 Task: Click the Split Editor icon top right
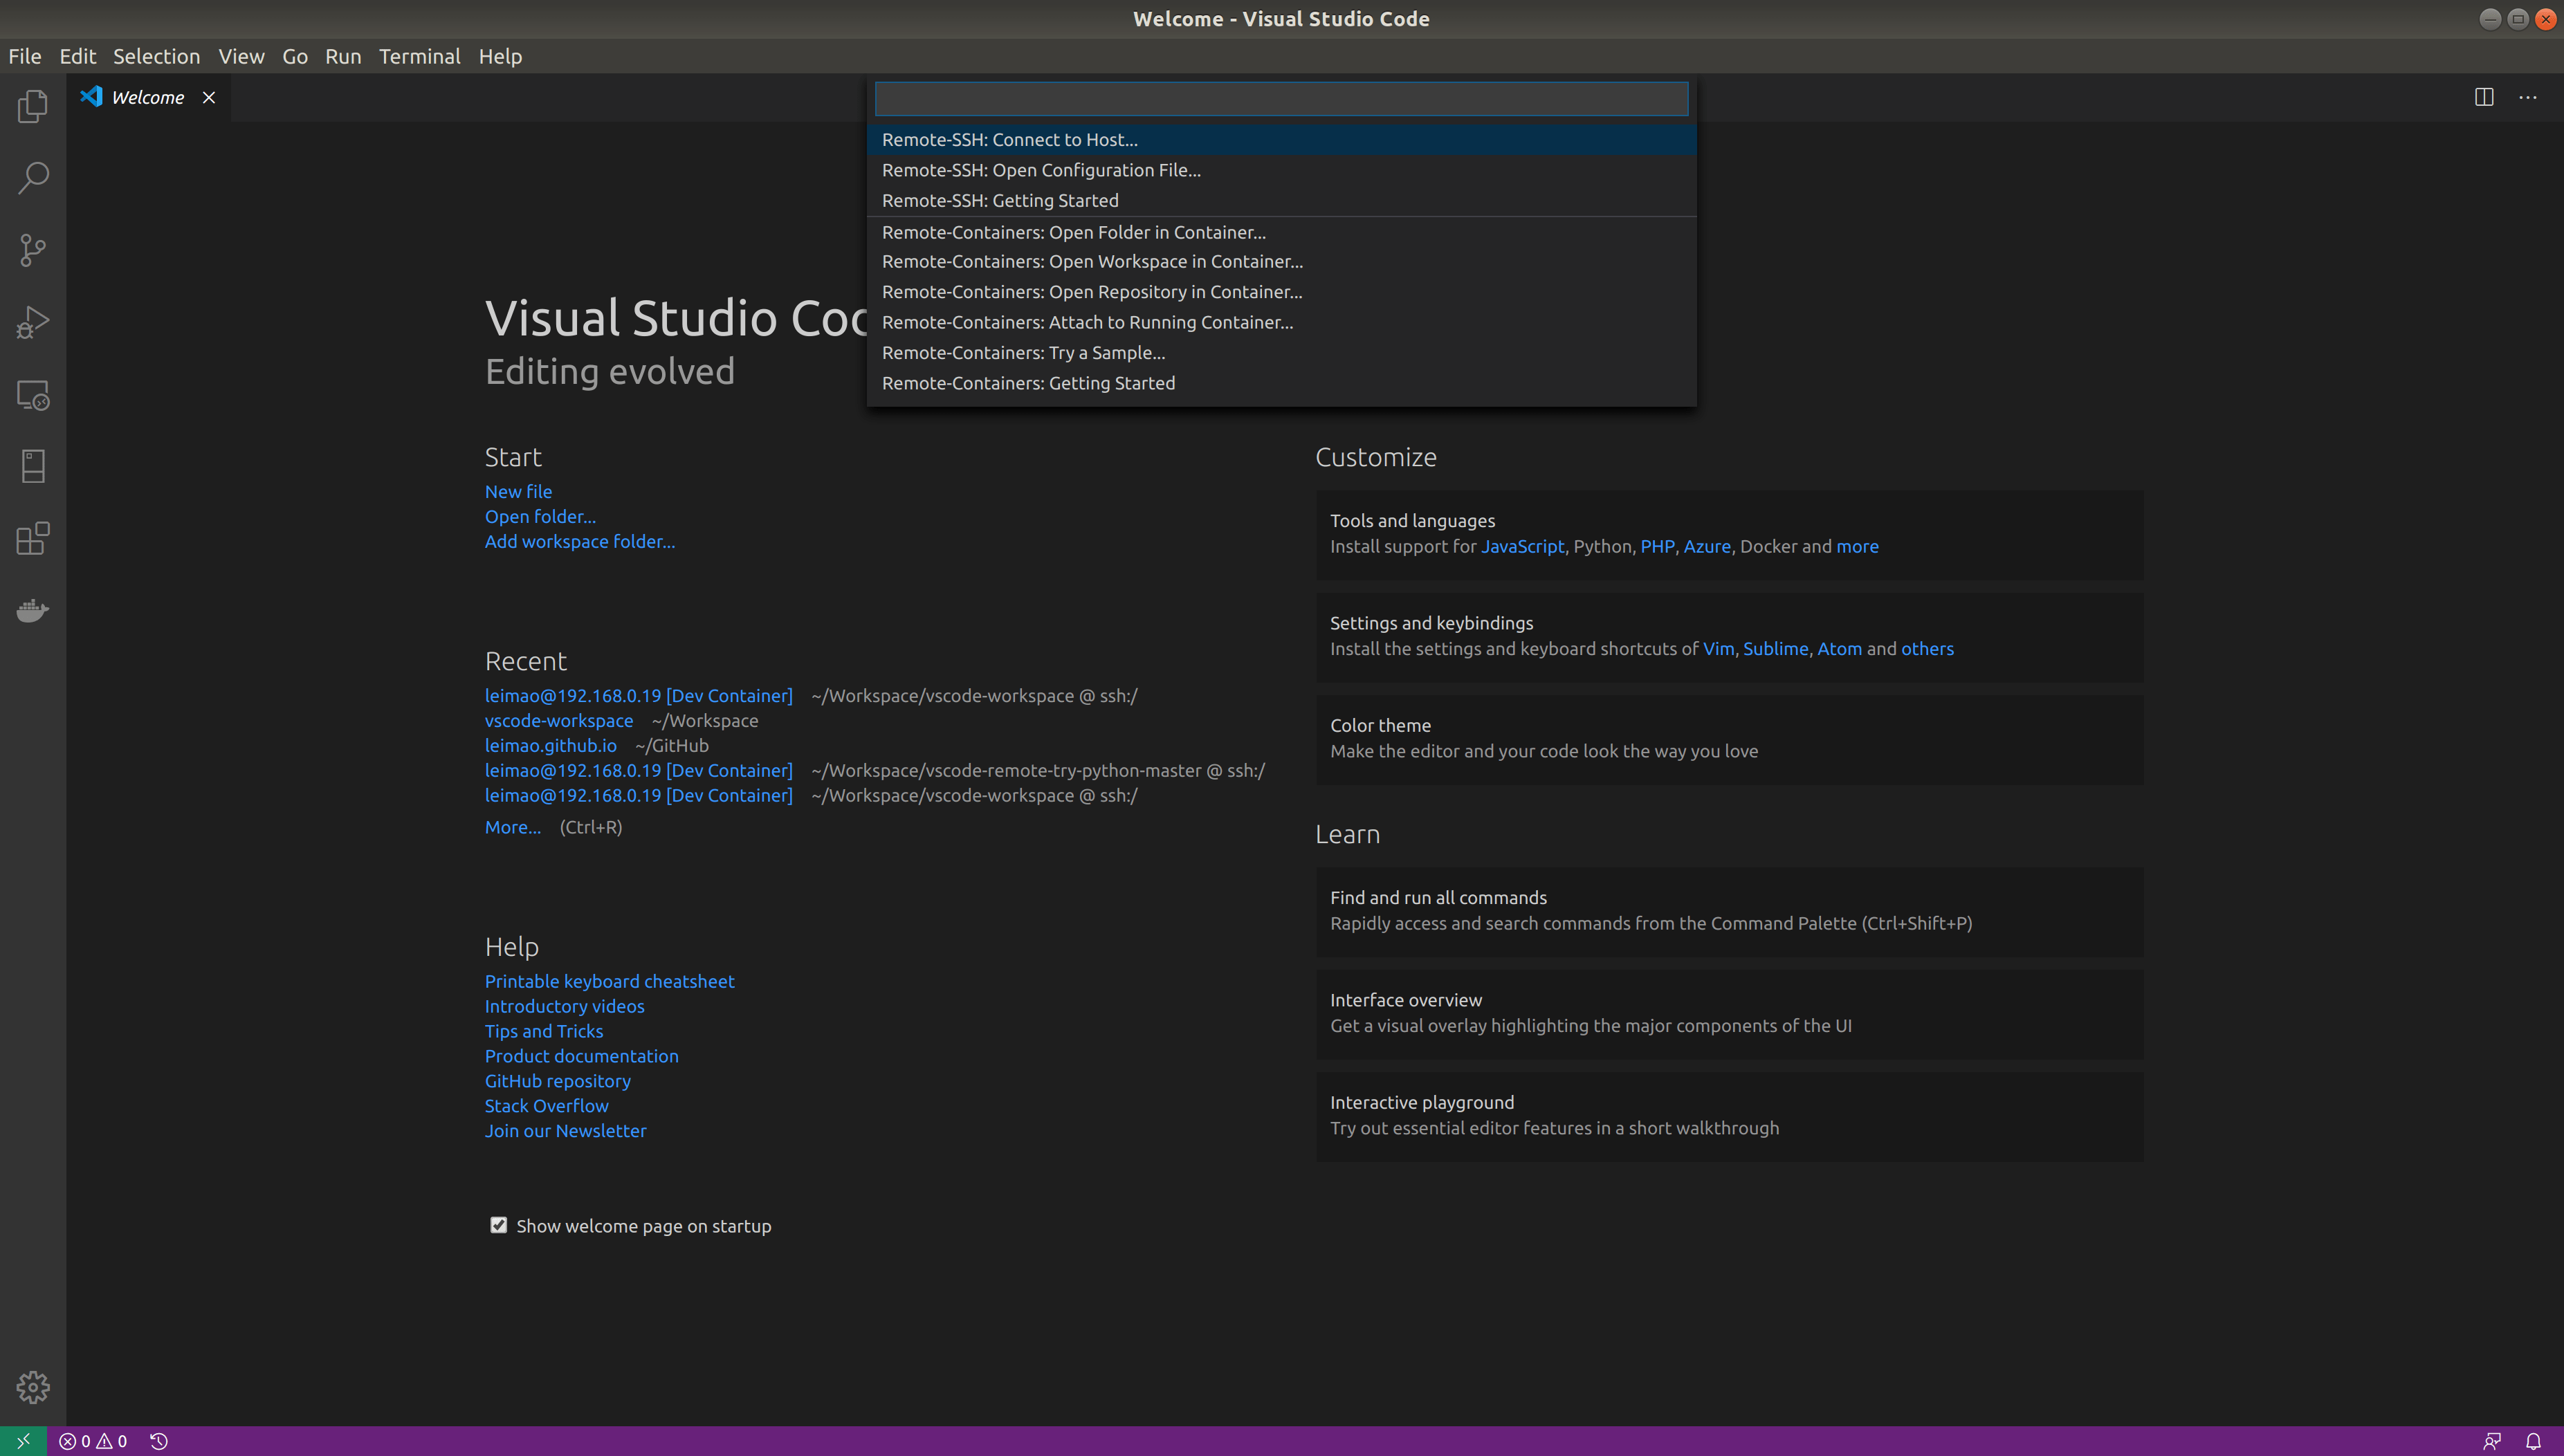tap(2485, 96)
